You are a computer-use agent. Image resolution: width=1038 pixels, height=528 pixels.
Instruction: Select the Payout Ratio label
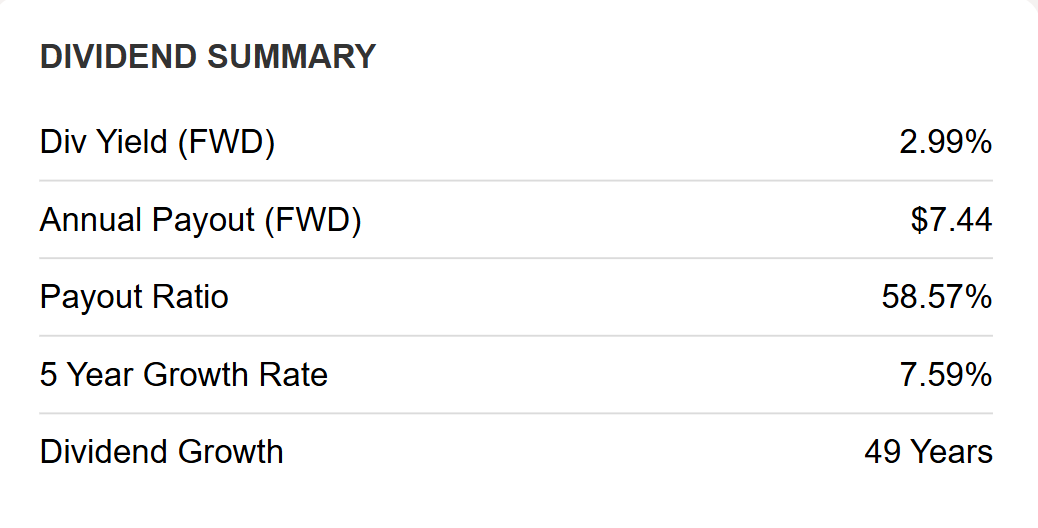(134, 296)
